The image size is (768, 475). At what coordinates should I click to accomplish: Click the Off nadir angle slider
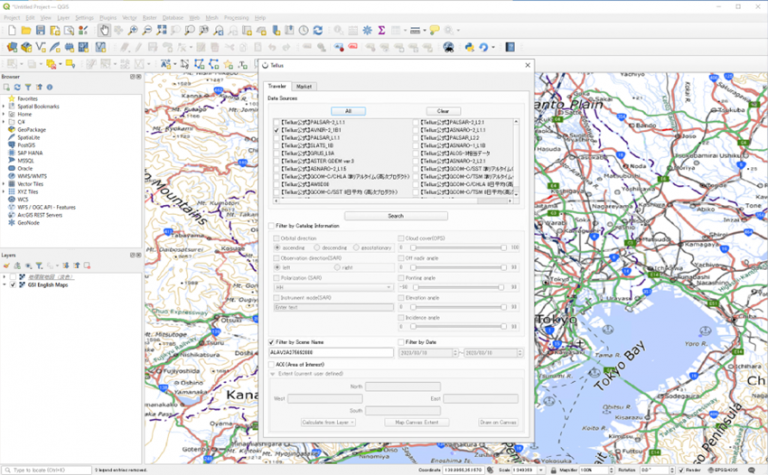point(458,267)
